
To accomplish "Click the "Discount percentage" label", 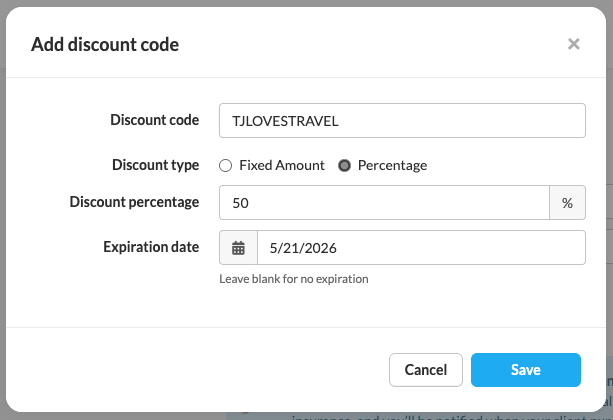I will click(x=134, y=202).
